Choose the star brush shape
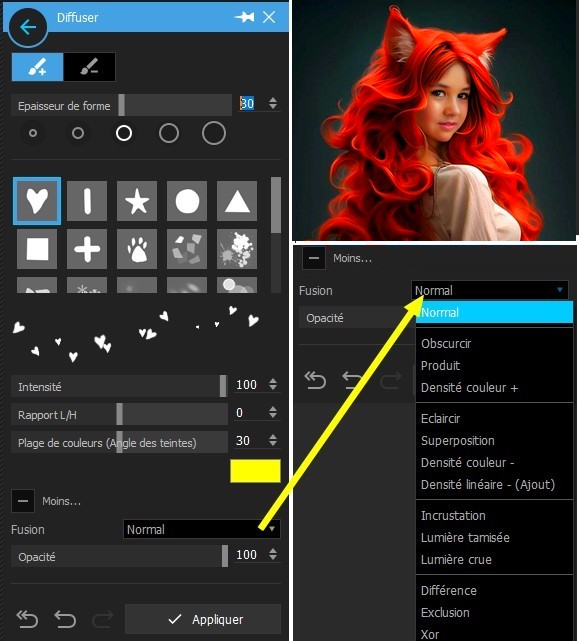This screenshot has width=579, height=641. [137, 201]
